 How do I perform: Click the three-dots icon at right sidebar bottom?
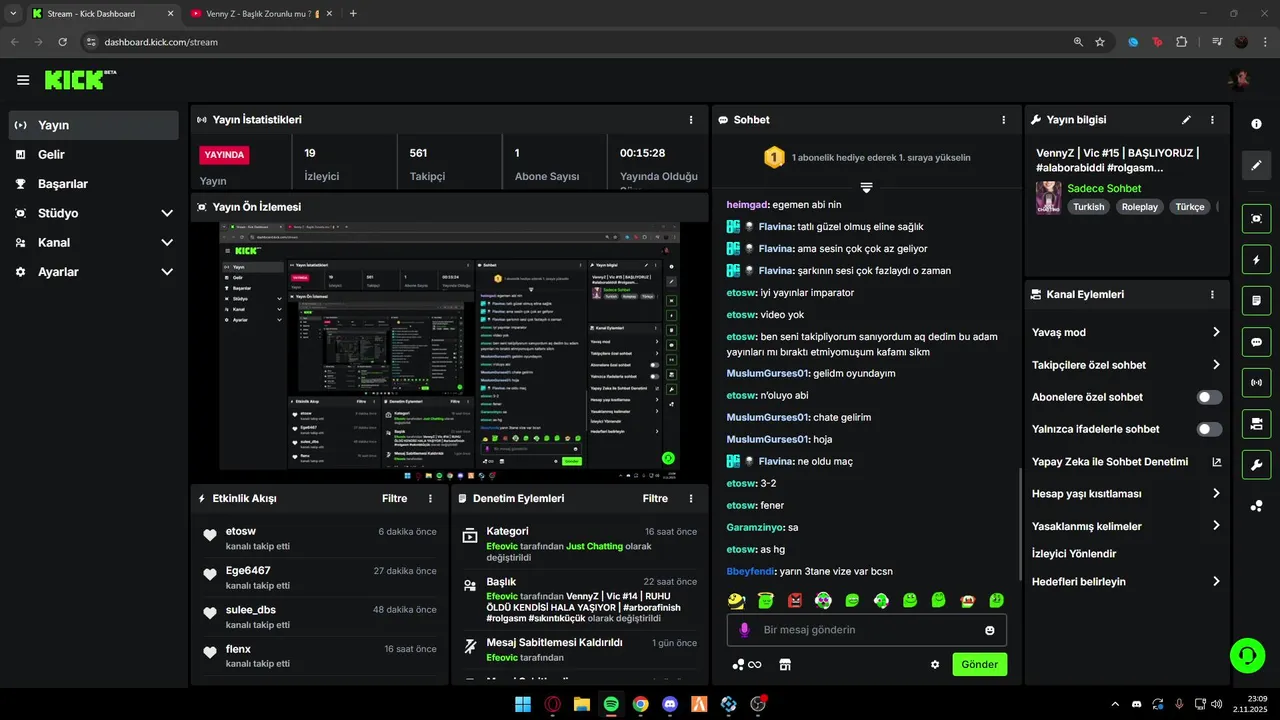point(1257,506)
